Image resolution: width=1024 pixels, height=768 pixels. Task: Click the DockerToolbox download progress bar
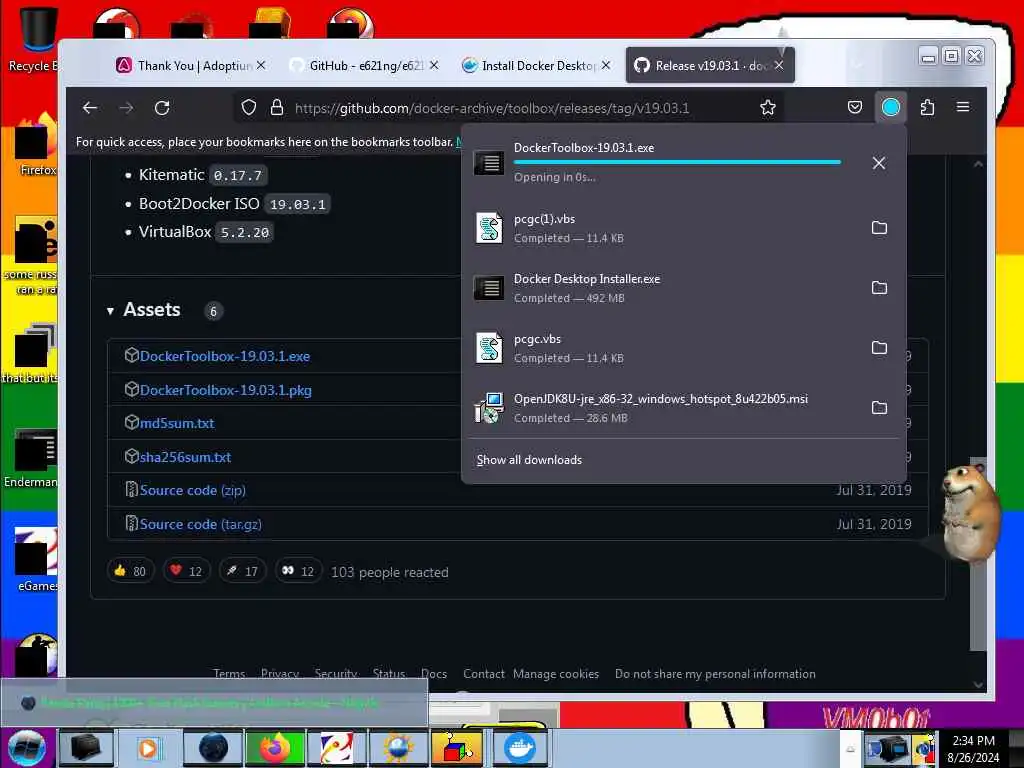coord(677,162)
